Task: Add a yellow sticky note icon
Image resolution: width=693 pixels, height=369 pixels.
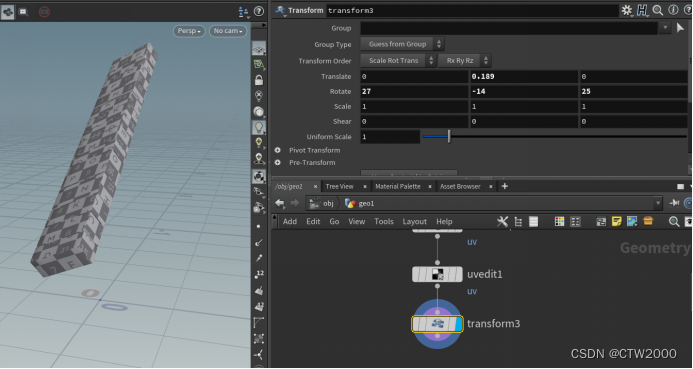Action: point(617,221)
